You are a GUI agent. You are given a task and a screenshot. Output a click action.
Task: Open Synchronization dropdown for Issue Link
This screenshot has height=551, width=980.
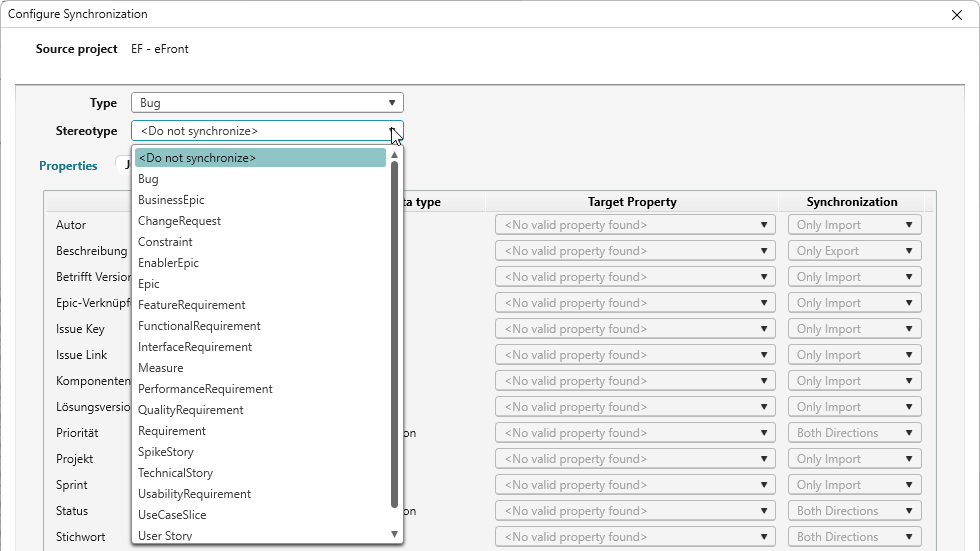point(854,355)
